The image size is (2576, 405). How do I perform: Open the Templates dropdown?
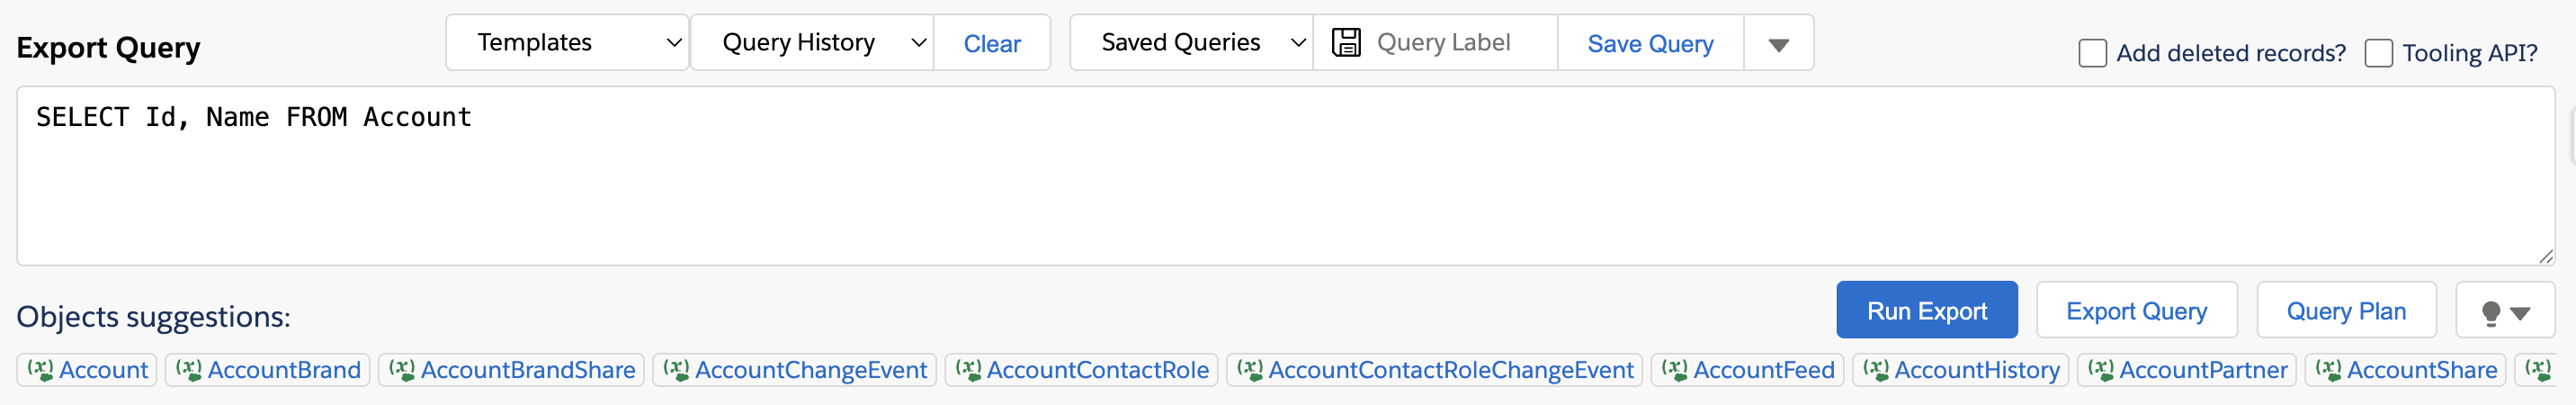567,42
